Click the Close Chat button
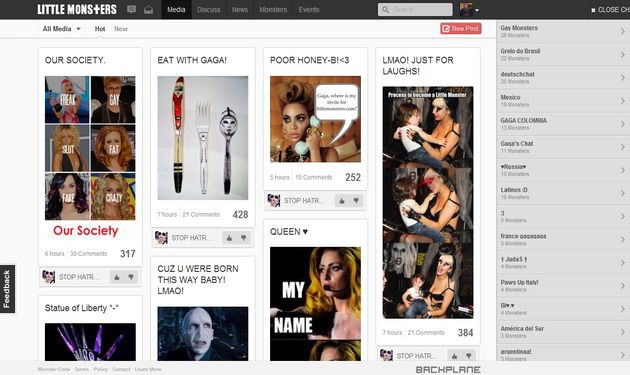Viewport: 630px width, 375px height. pyautogui.click(x=610, y=10)
